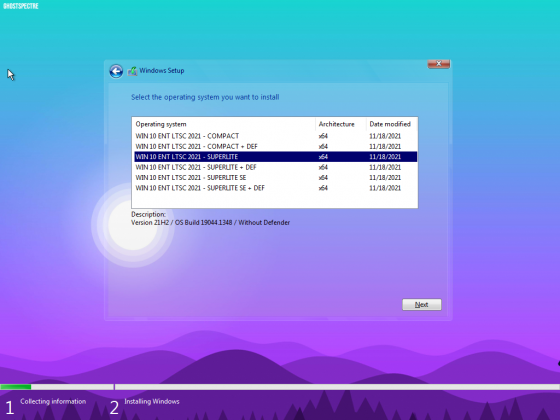Click the Operating system column header

click(x=224, y=124)
